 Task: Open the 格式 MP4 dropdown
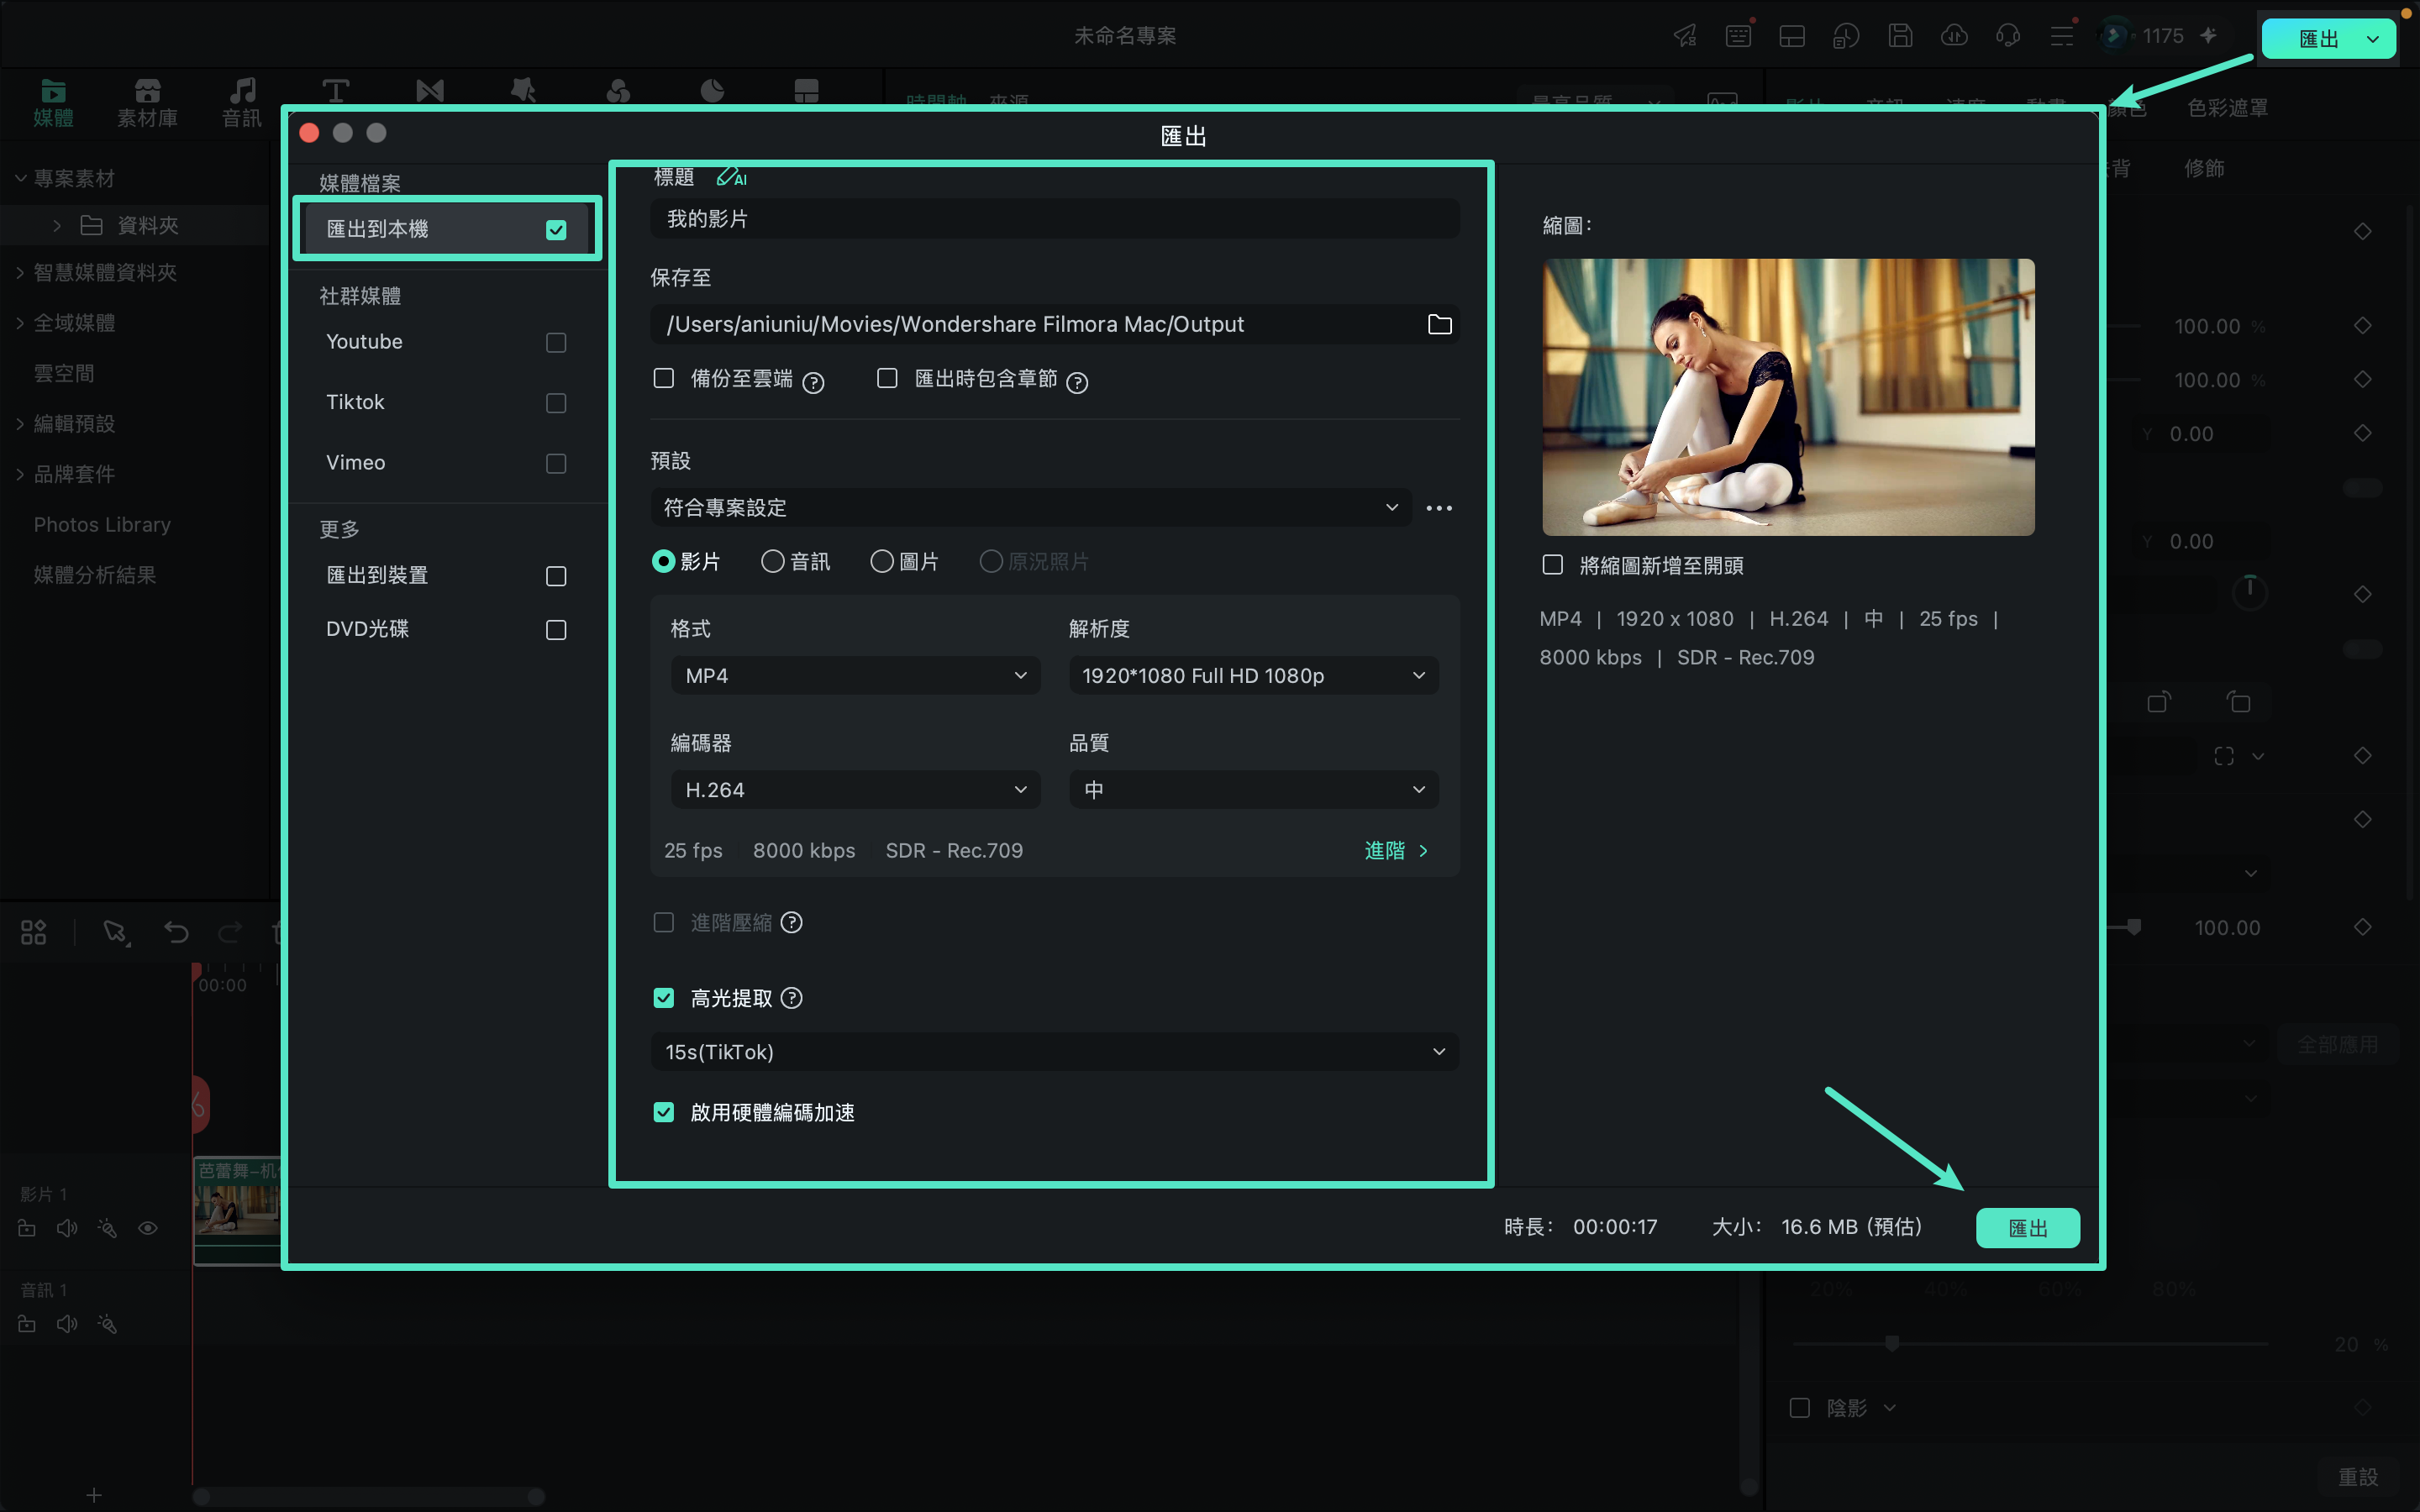pyautogui.click(x=855, y=676)
